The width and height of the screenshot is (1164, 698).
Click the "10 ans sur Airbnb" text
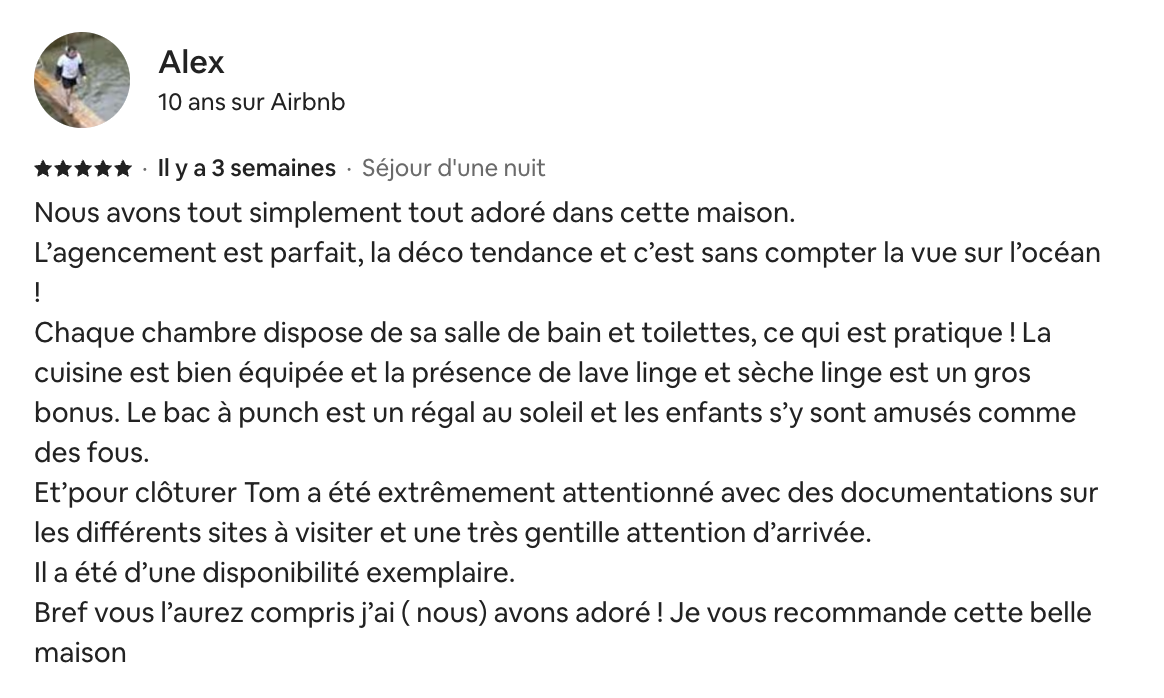click(x=252, y=102)
